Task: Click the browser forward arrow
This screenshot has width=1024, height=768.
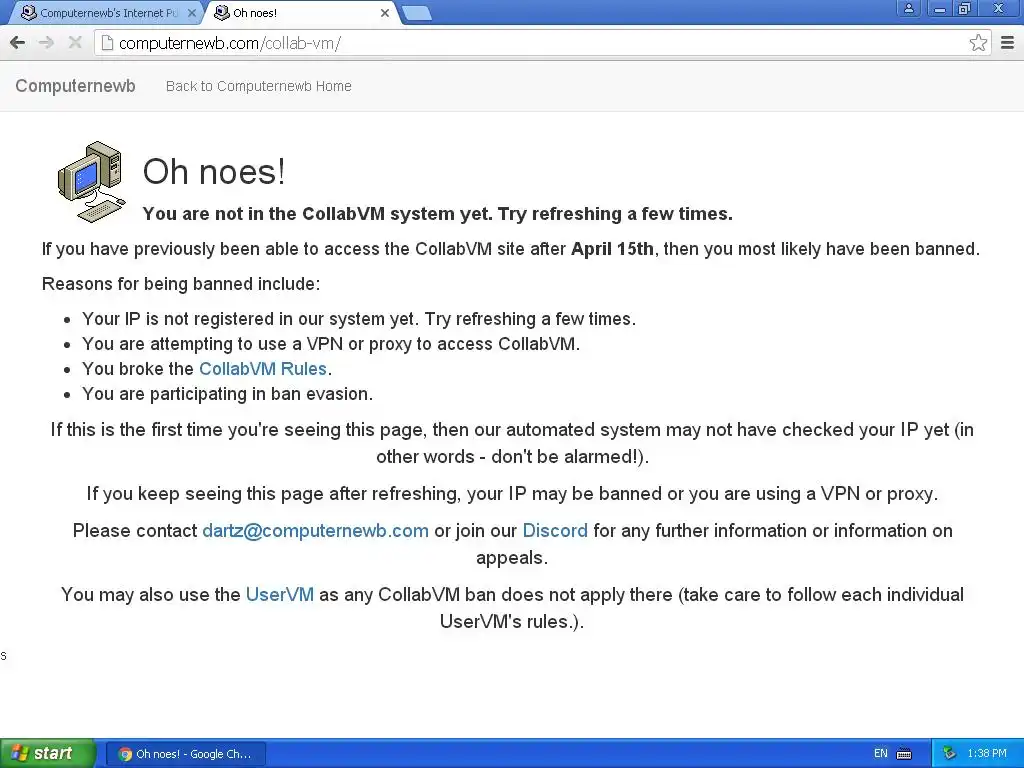Action: coord(46,43)
